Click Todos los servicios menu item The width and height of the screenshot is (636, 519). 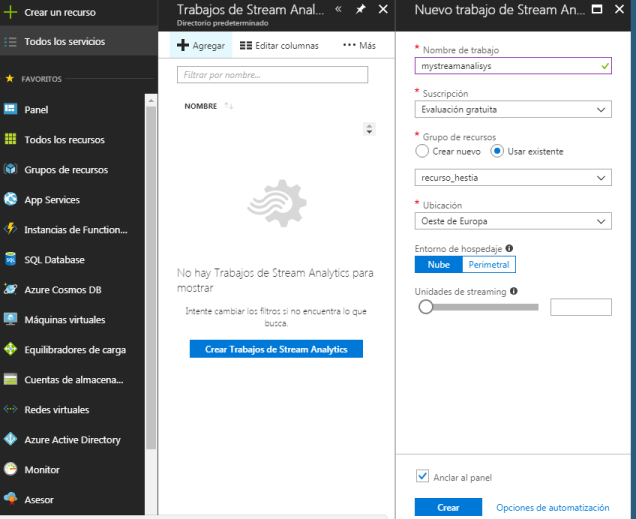64,42
